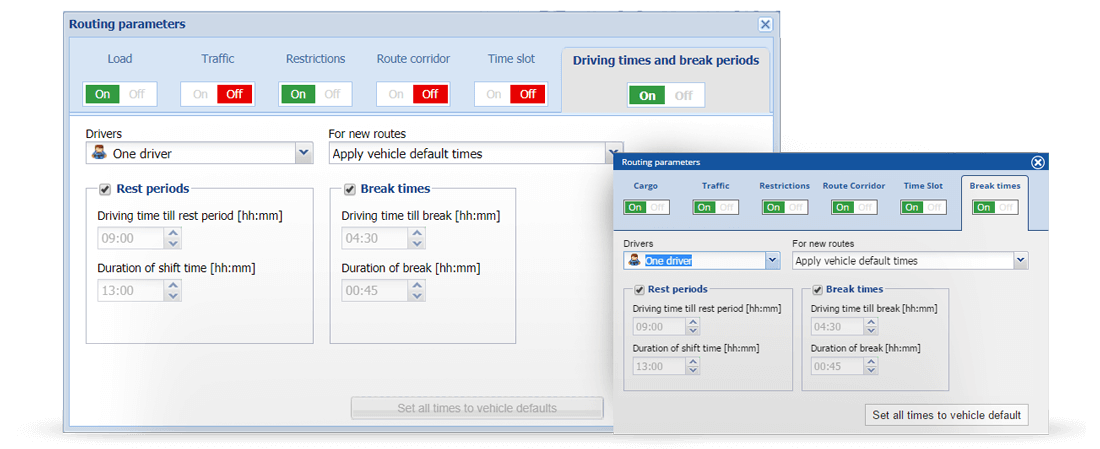Click driver icon in large Drivers field
This screenshot has width=1100, height=449.
point(99,153)
